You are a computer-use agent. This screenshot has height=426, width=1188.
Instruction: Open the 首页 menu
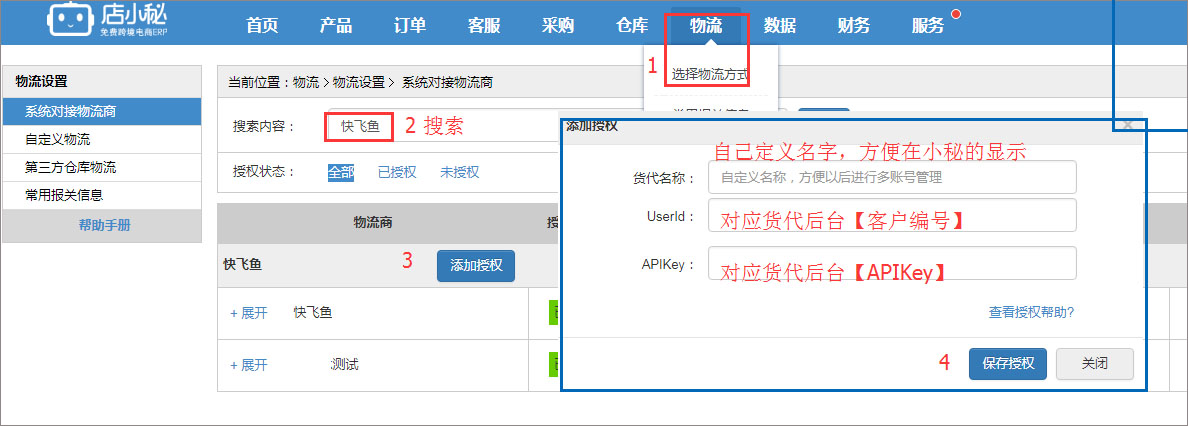click(x=262, y=25)
